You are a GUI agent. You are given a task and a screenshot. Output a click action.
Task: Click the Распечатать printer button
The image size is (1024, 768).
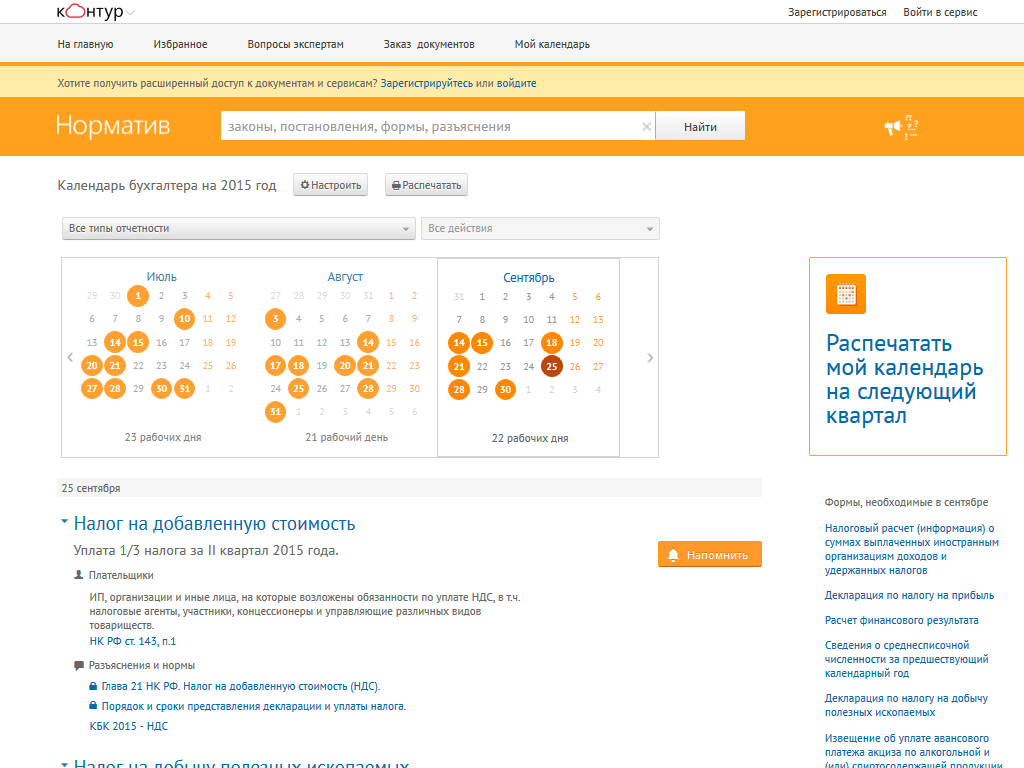(426, 185)
